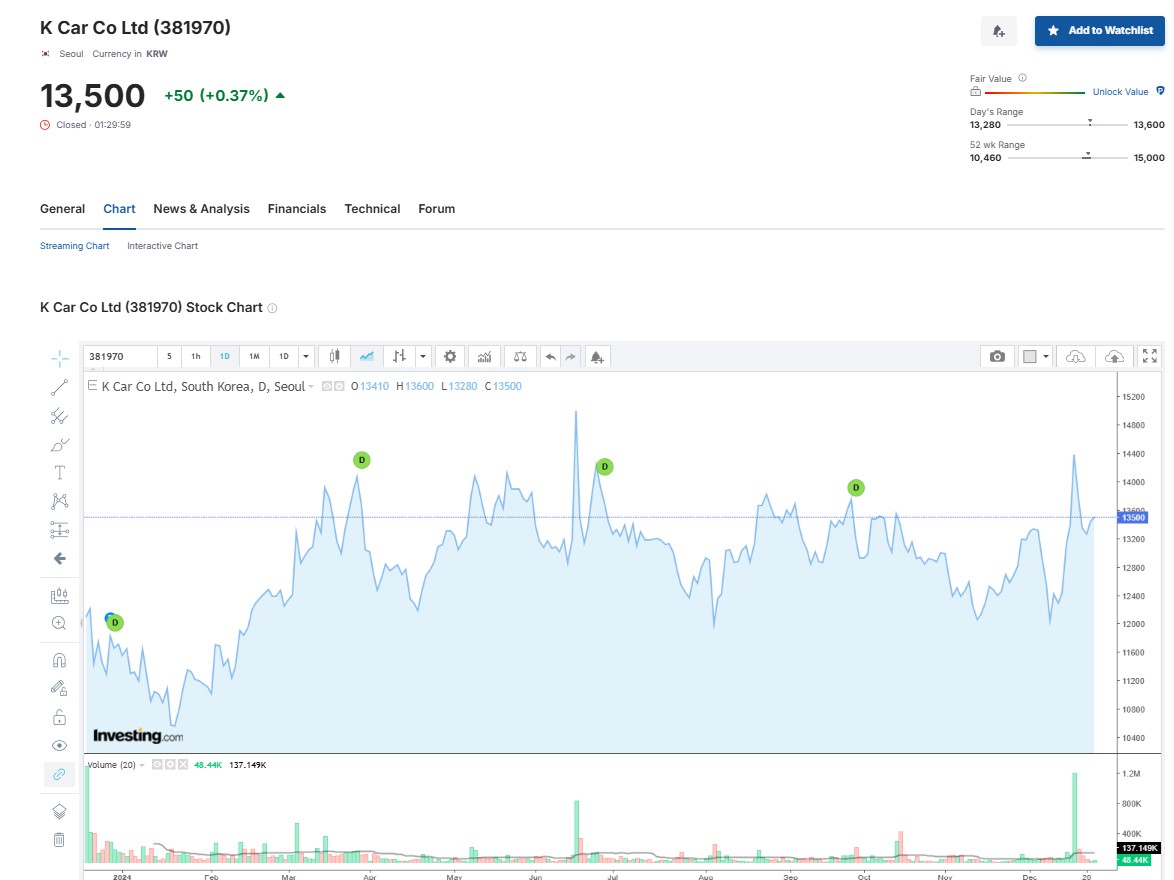Select the long position prediction tool
This screenshot has height=880, width=1174.
59,530
